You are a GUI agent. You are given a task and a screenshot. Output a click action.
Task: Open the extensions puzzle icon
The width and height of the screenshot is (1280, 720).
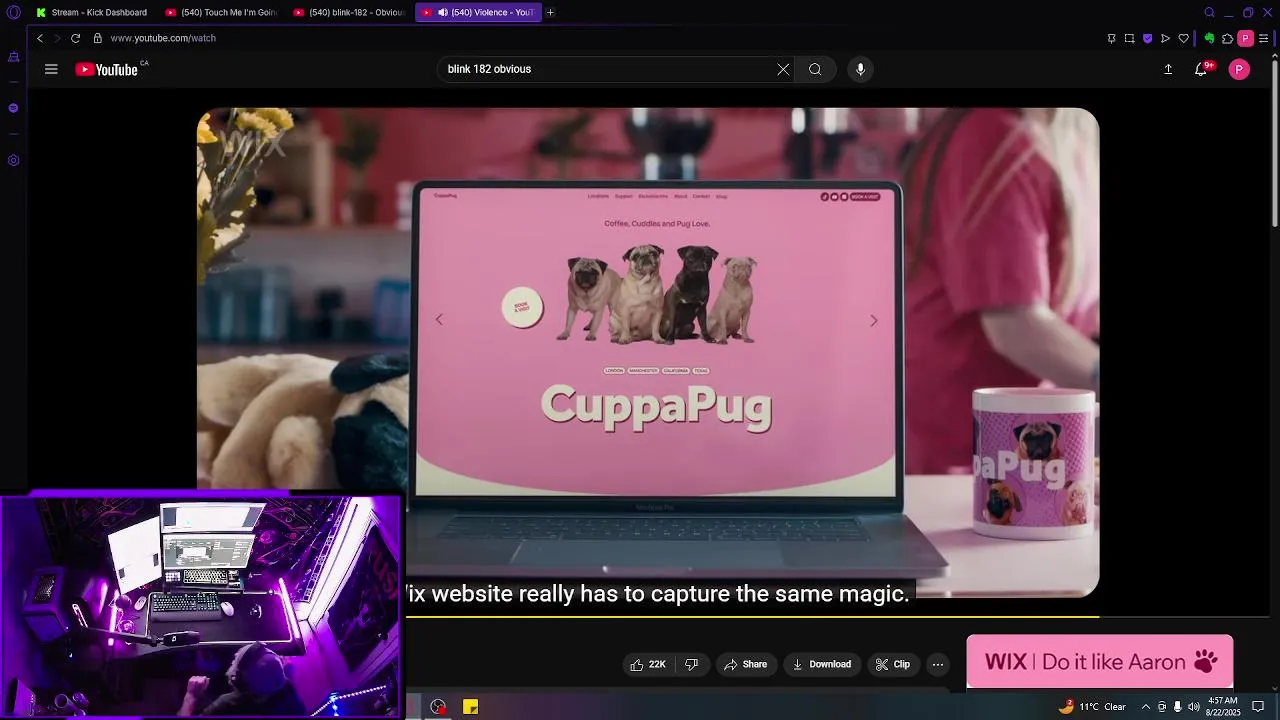pyautogui.click(x=1227, y=38)
